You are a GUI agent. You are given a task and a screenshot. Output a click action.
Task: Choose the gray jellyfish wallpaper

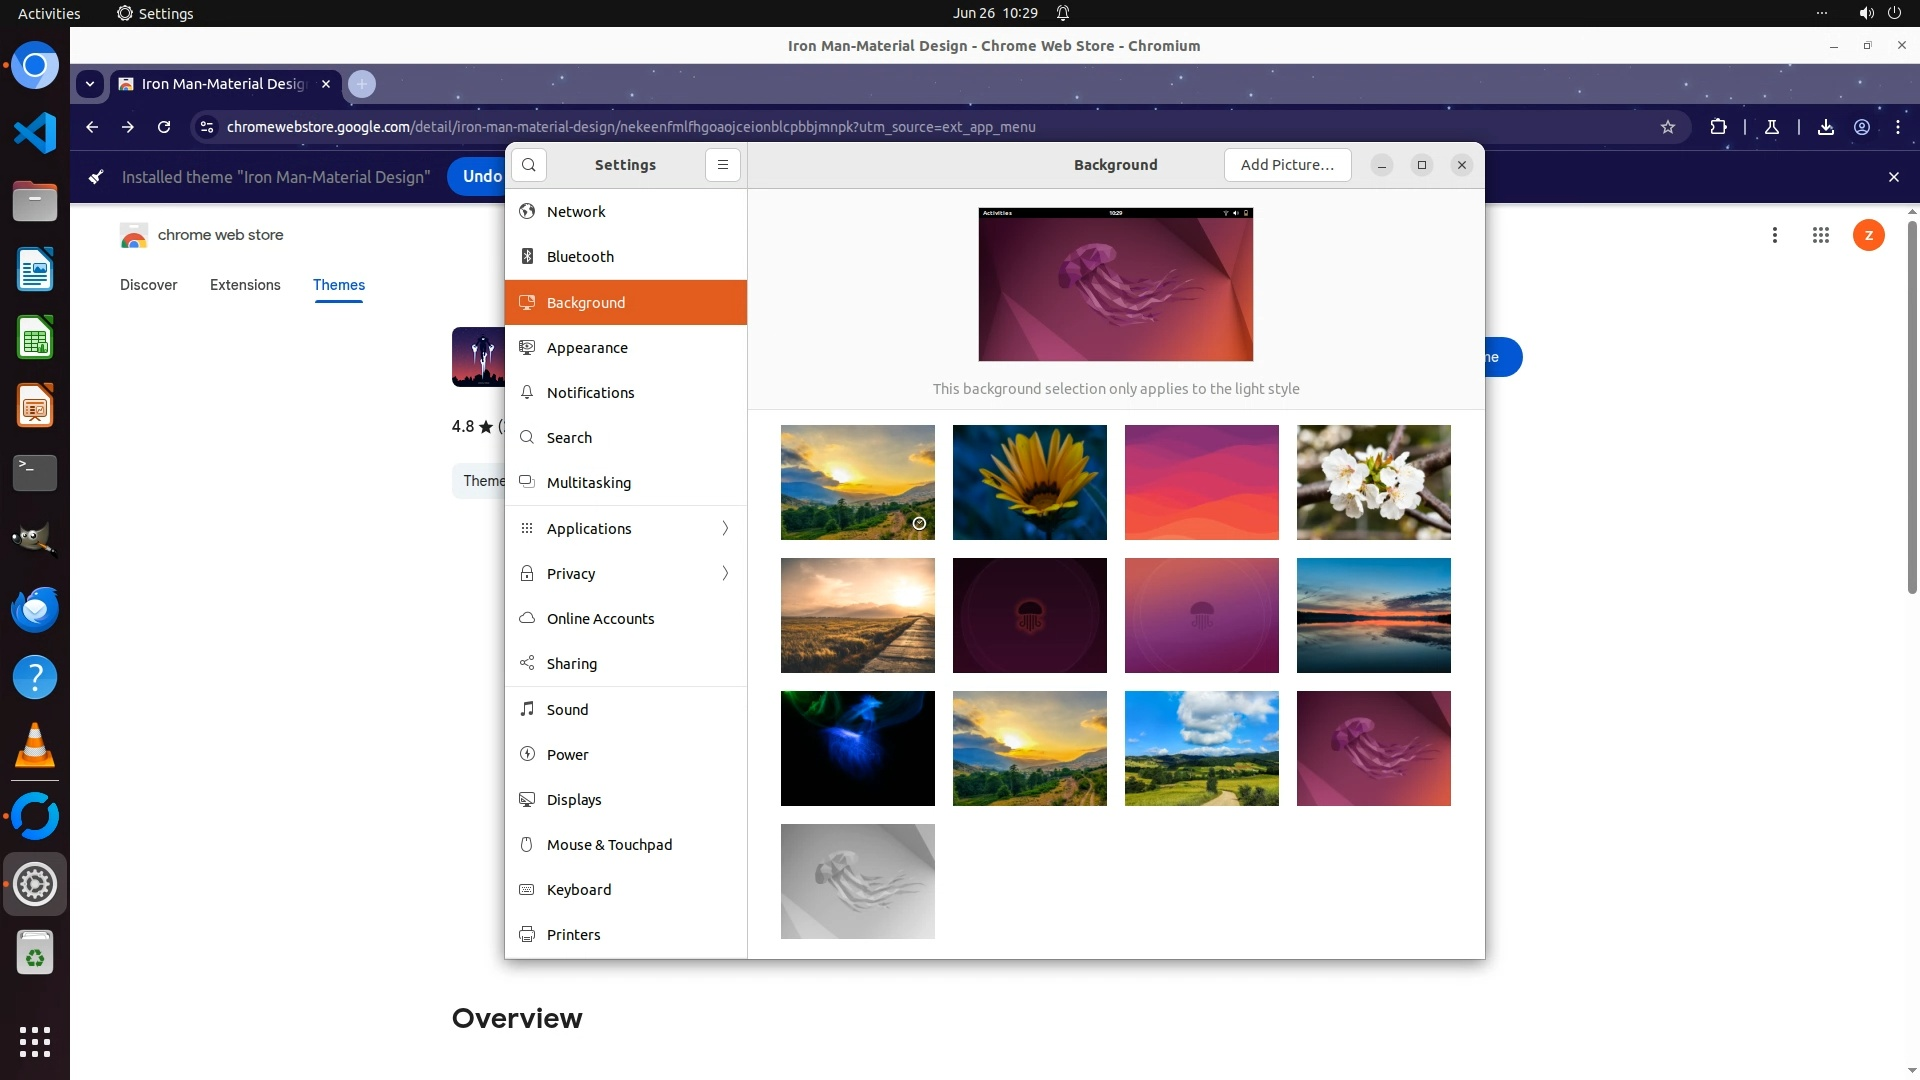(857, 881)
